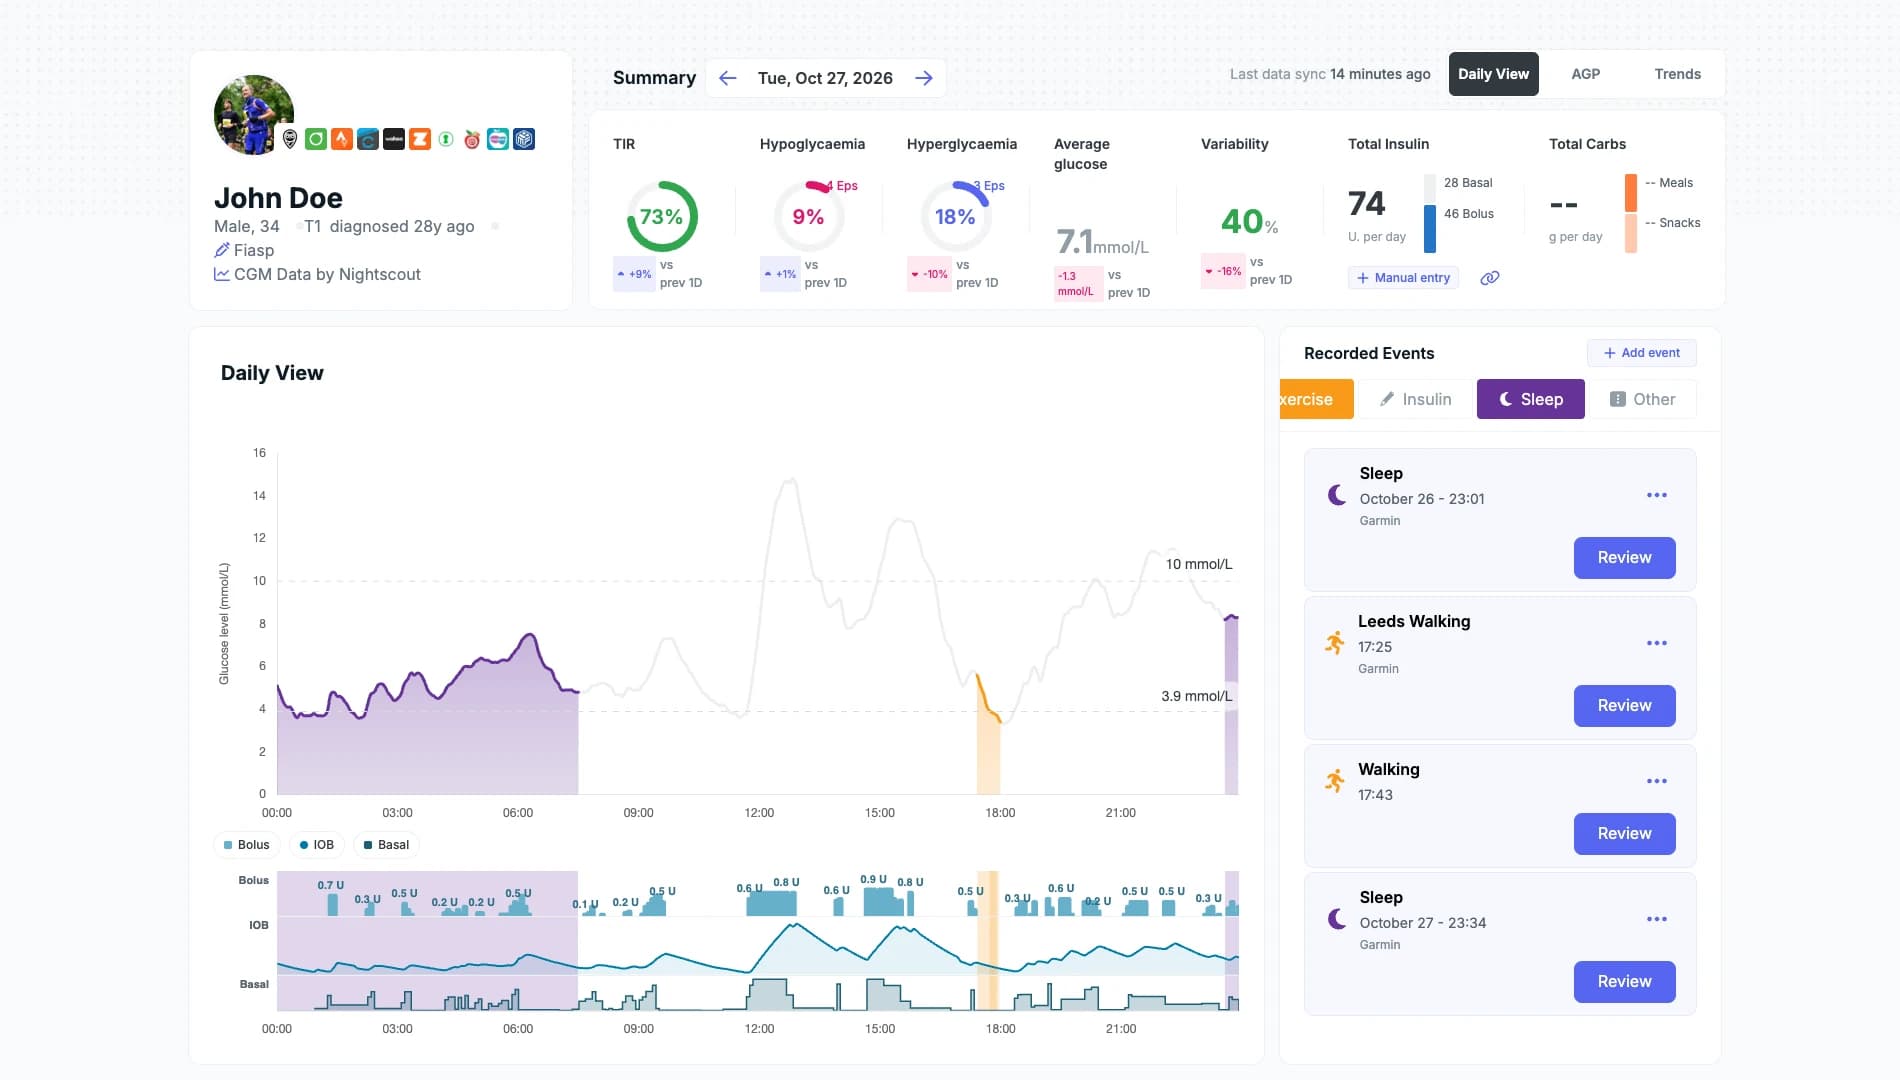Image resolution: width=1900 pixels, height=1080 pixels.
Task: Click the CGM Data by Nightscout text
Action: point(327,274)
